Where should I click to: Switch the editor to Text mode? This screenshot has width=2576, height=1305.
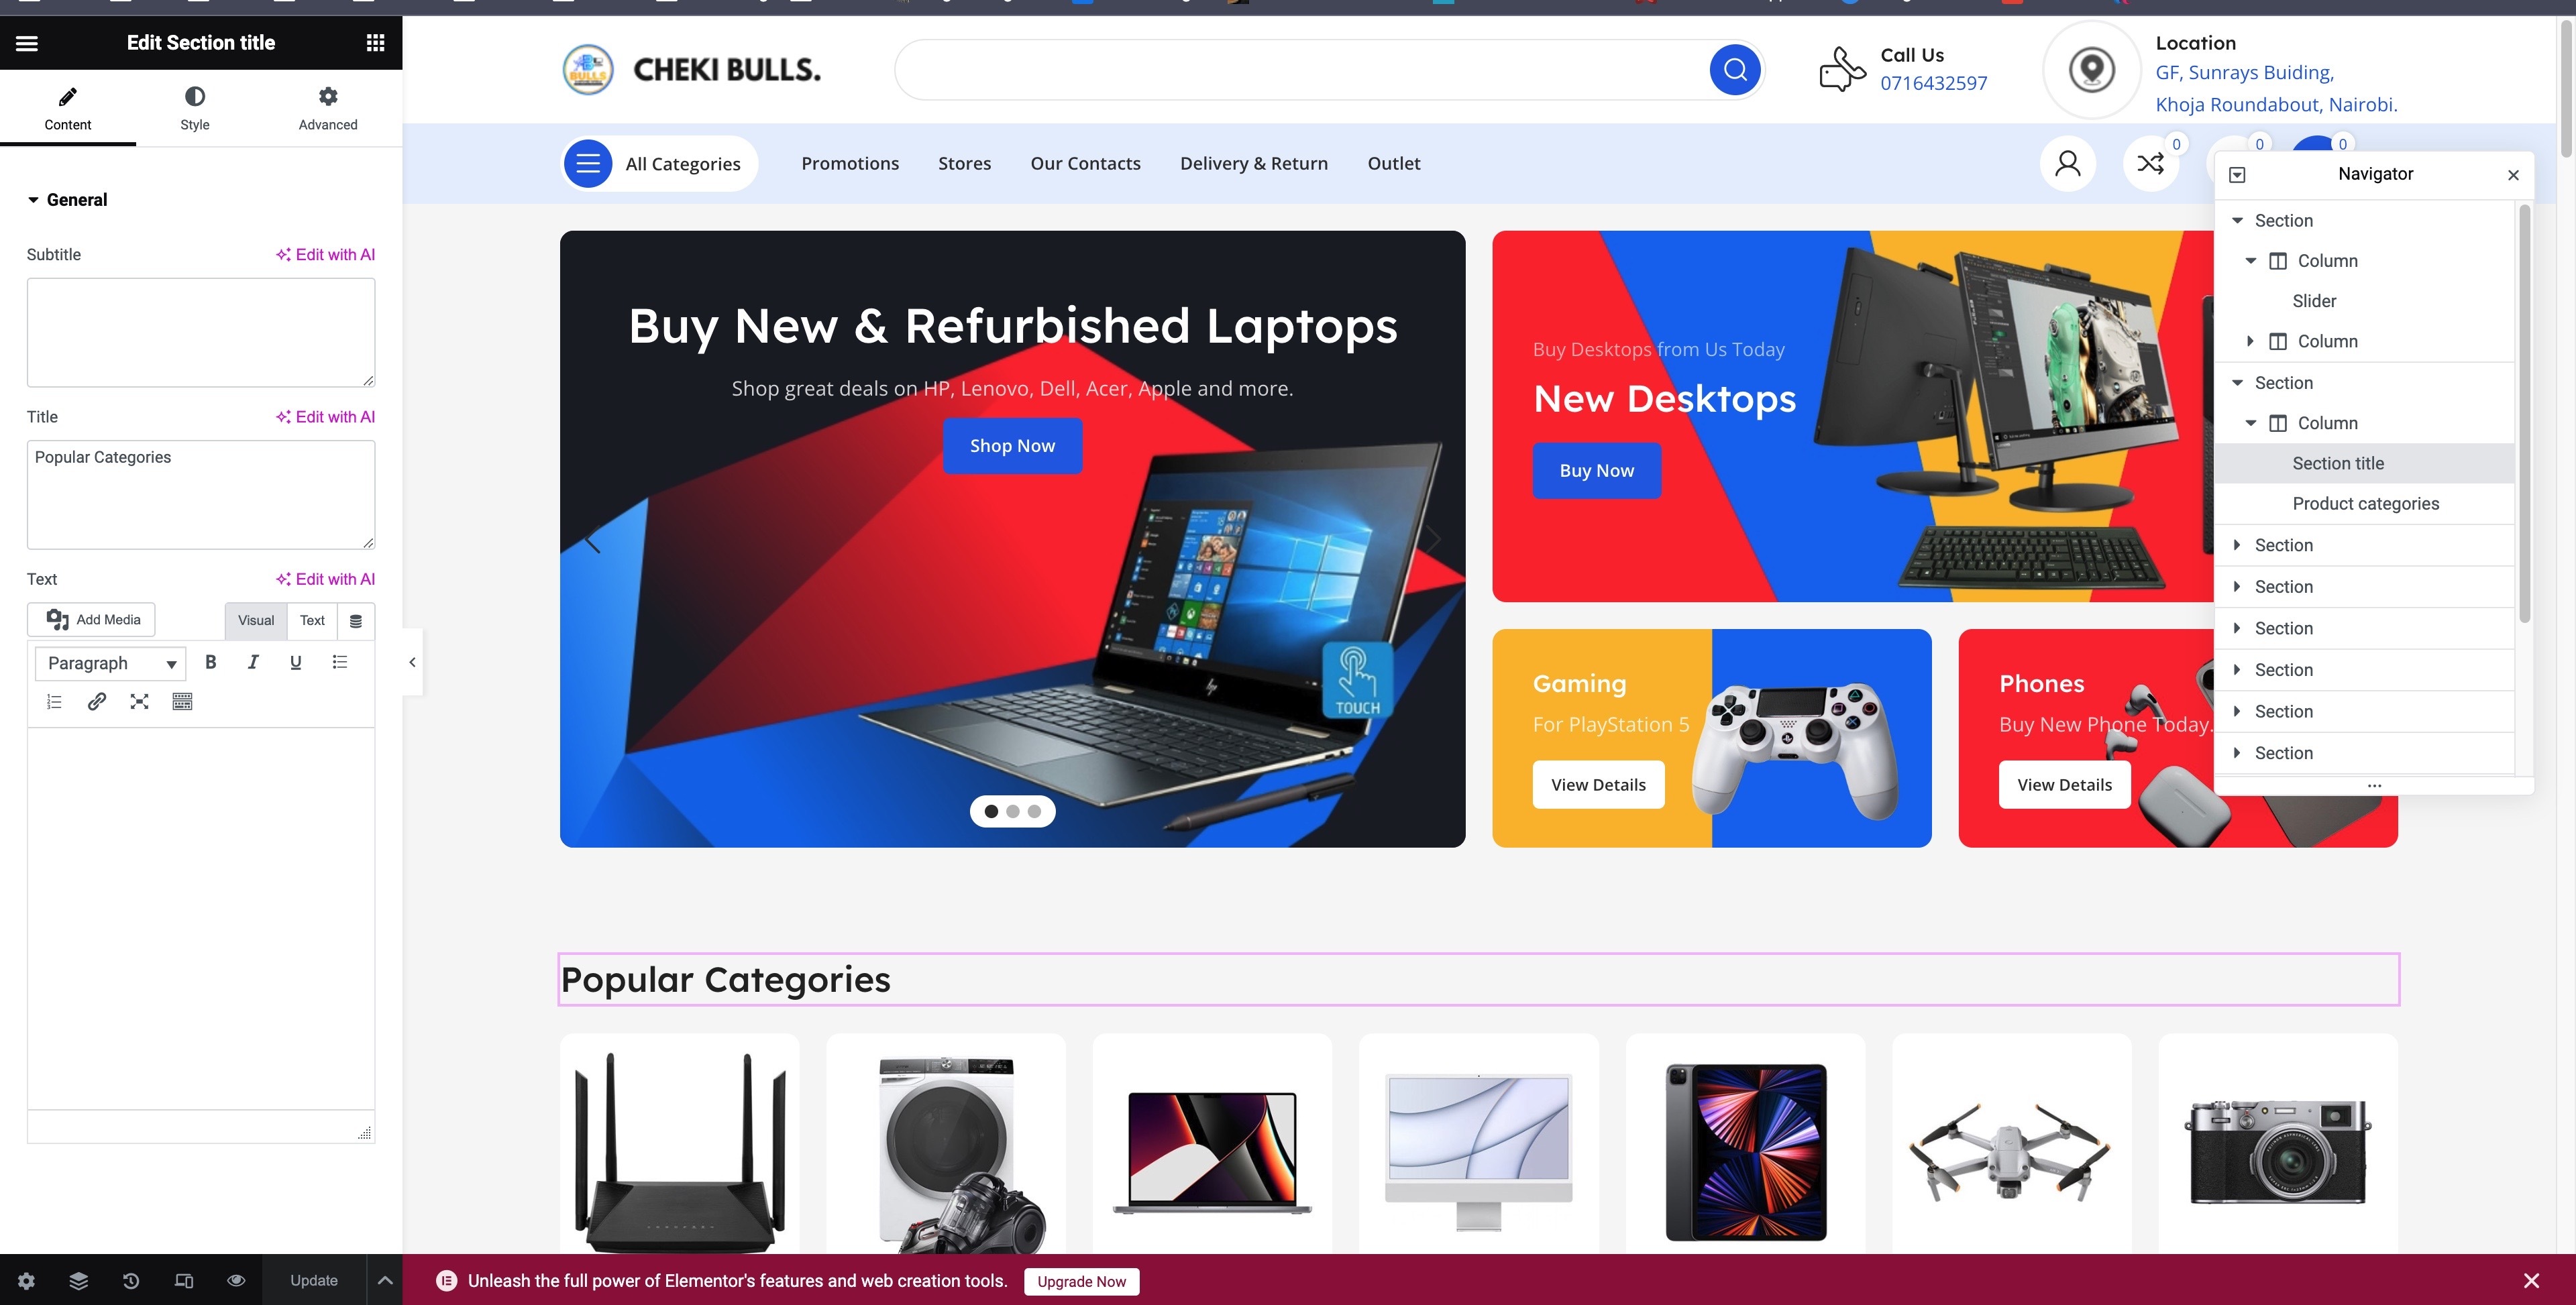coord(312,620)
